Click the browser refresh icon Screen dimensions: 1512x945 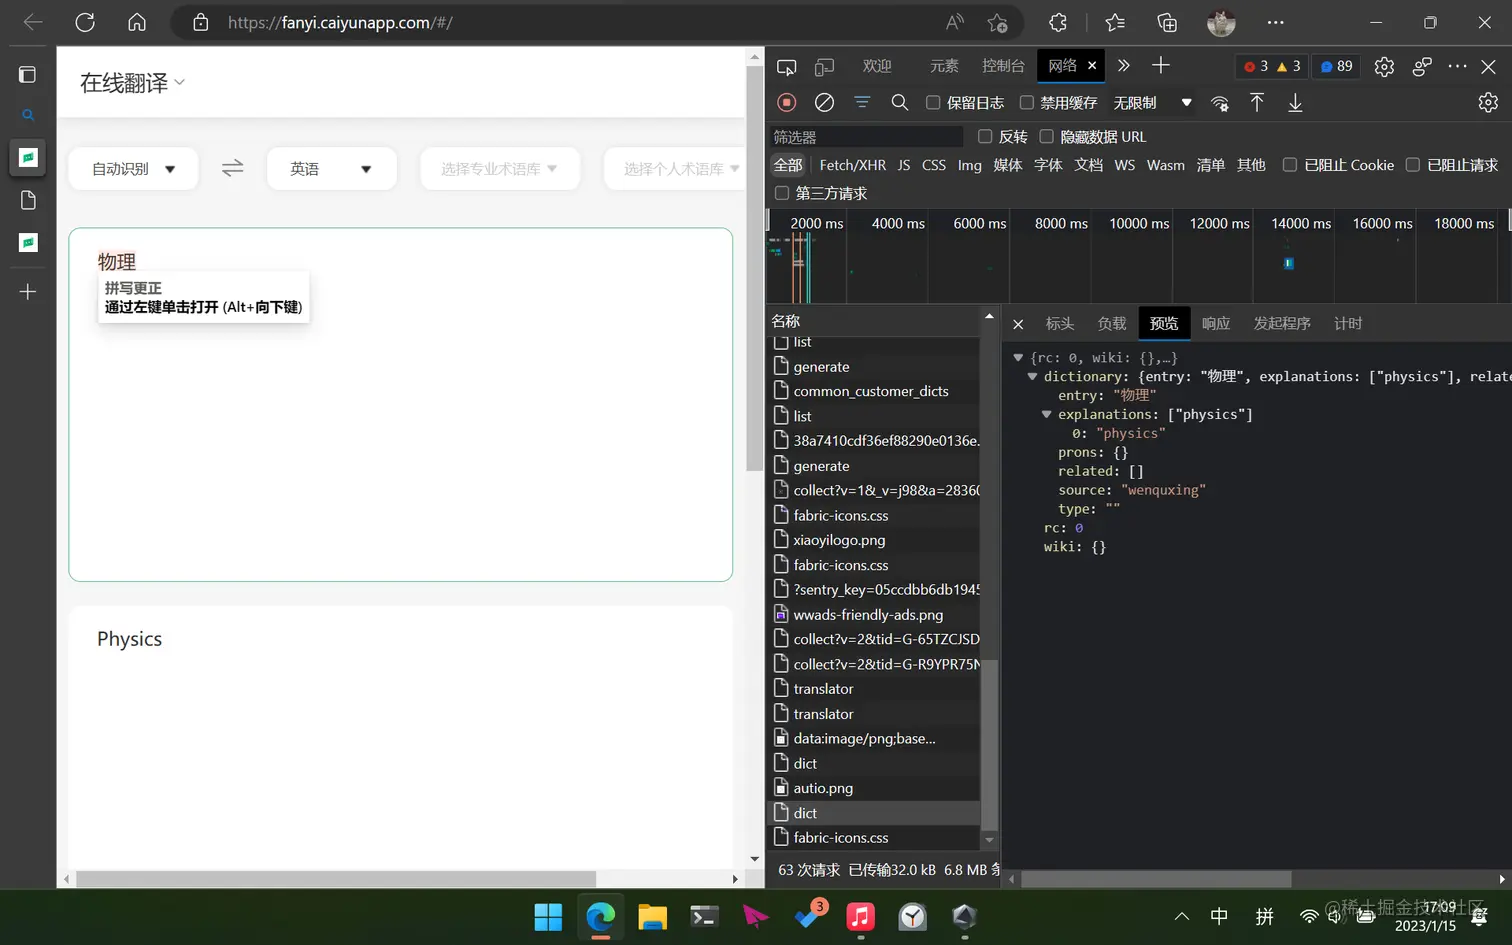(x=85, y=22)
